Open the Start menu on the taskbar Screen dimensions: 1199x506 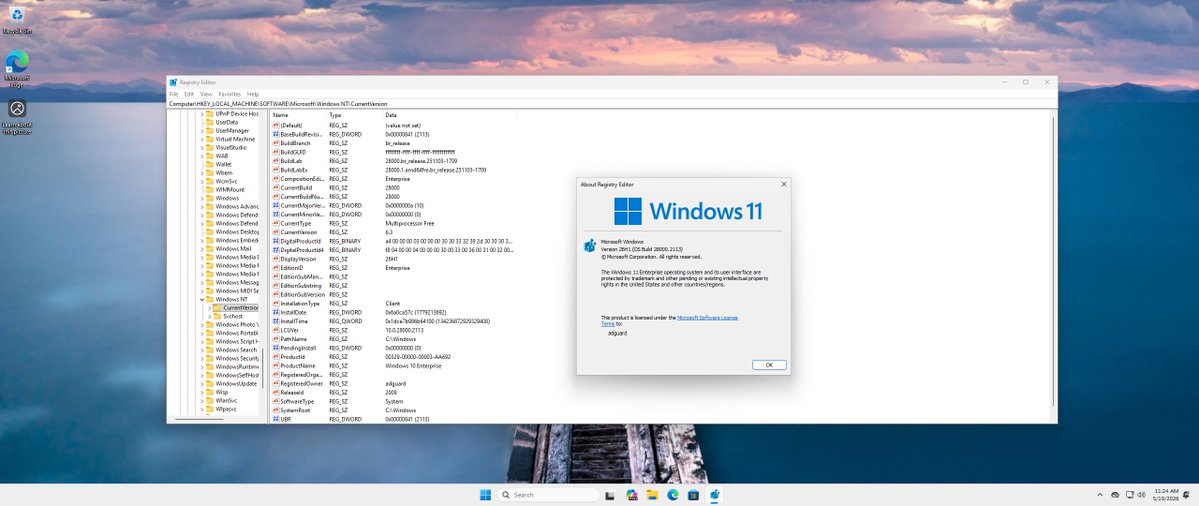pyautogui.click(x=485, y=495)
